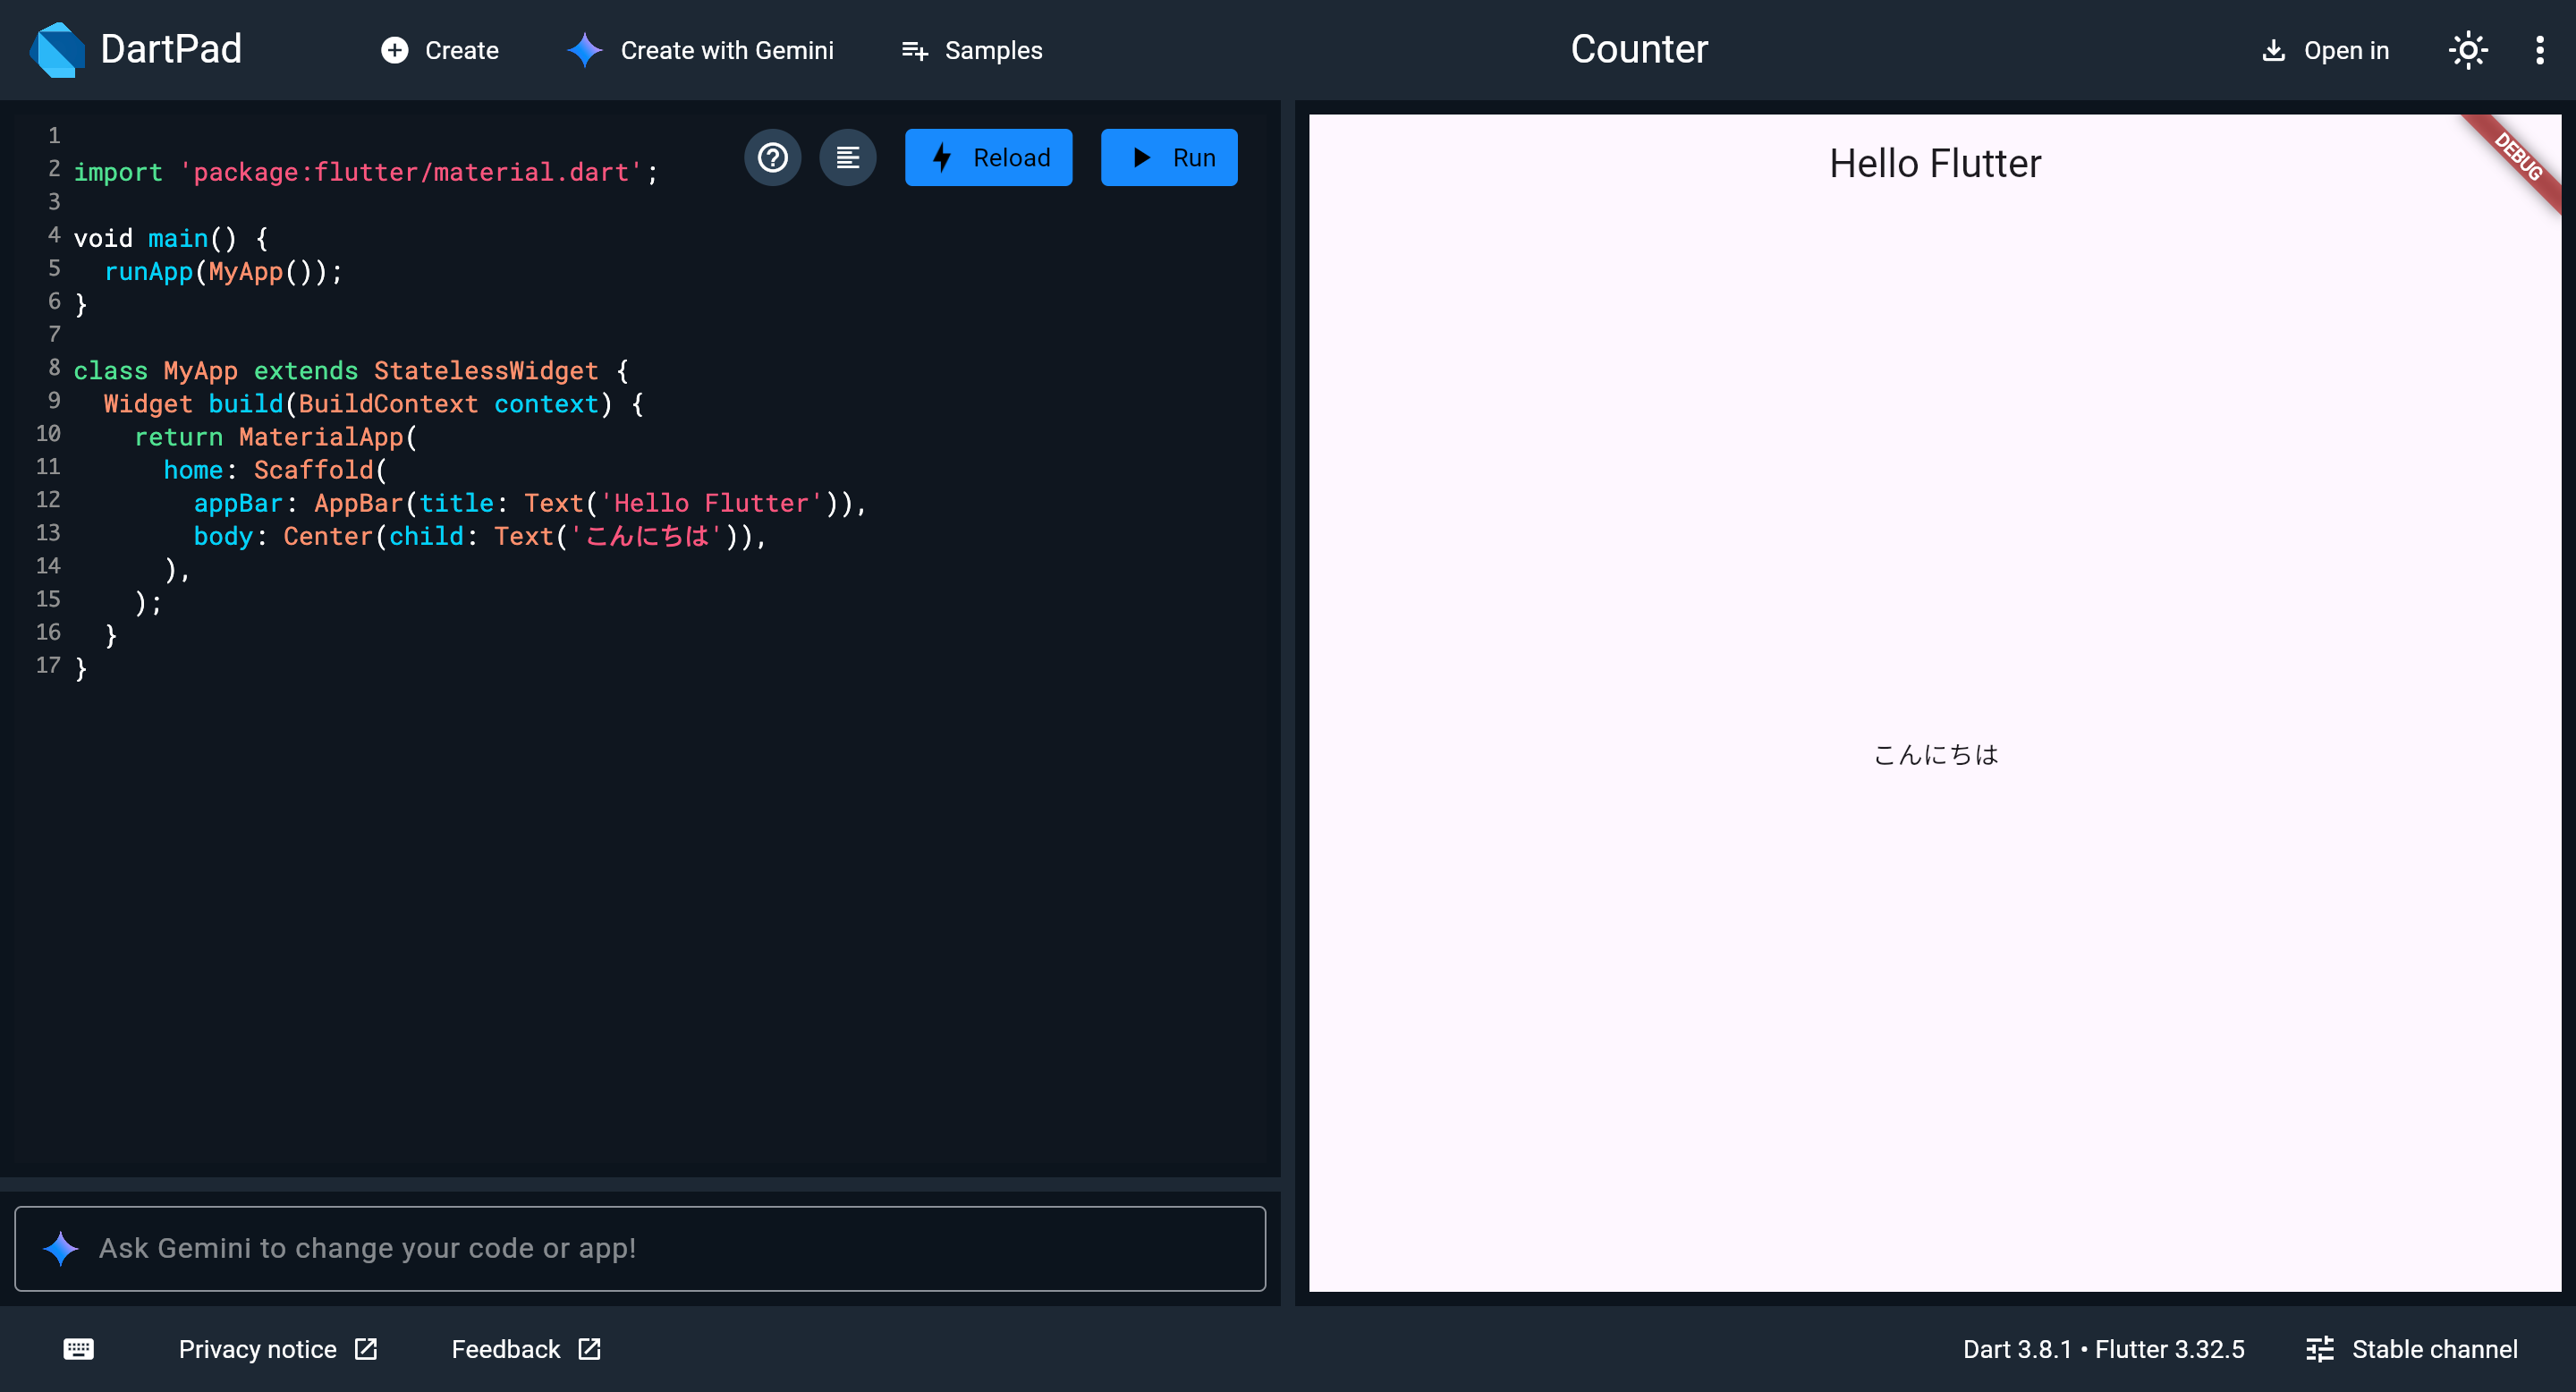This screenshot has width=2576, height=1392.
Task: Toggle light/dark theme sun icon
Action: pos(2467,50)
